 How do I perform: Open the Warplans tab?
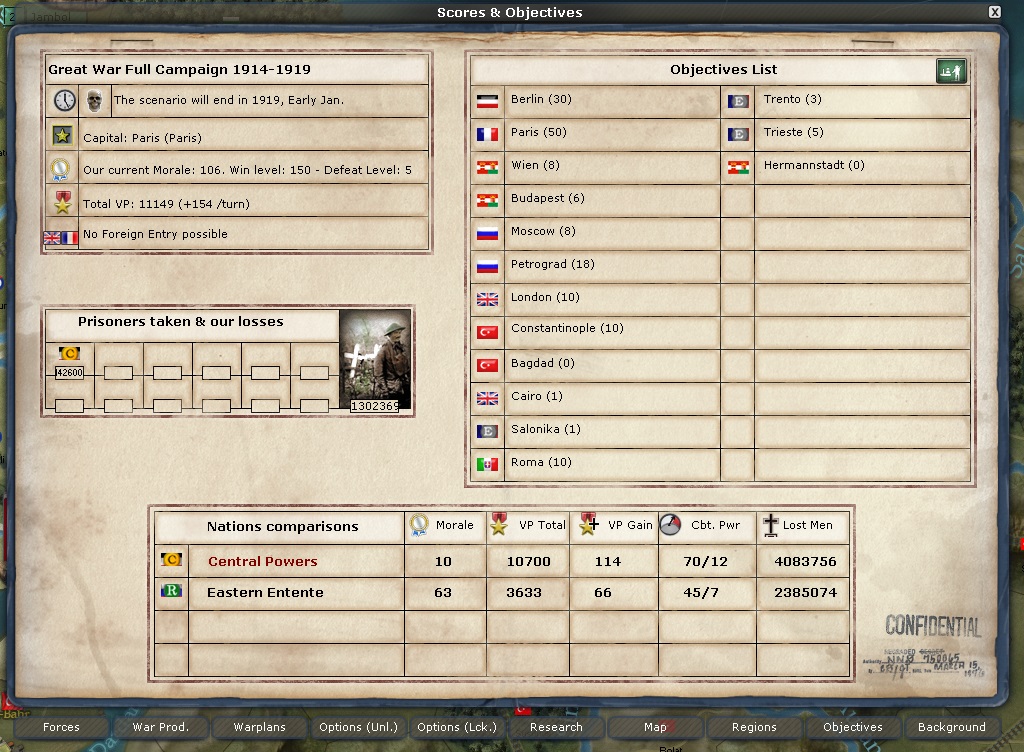point(259,727)
